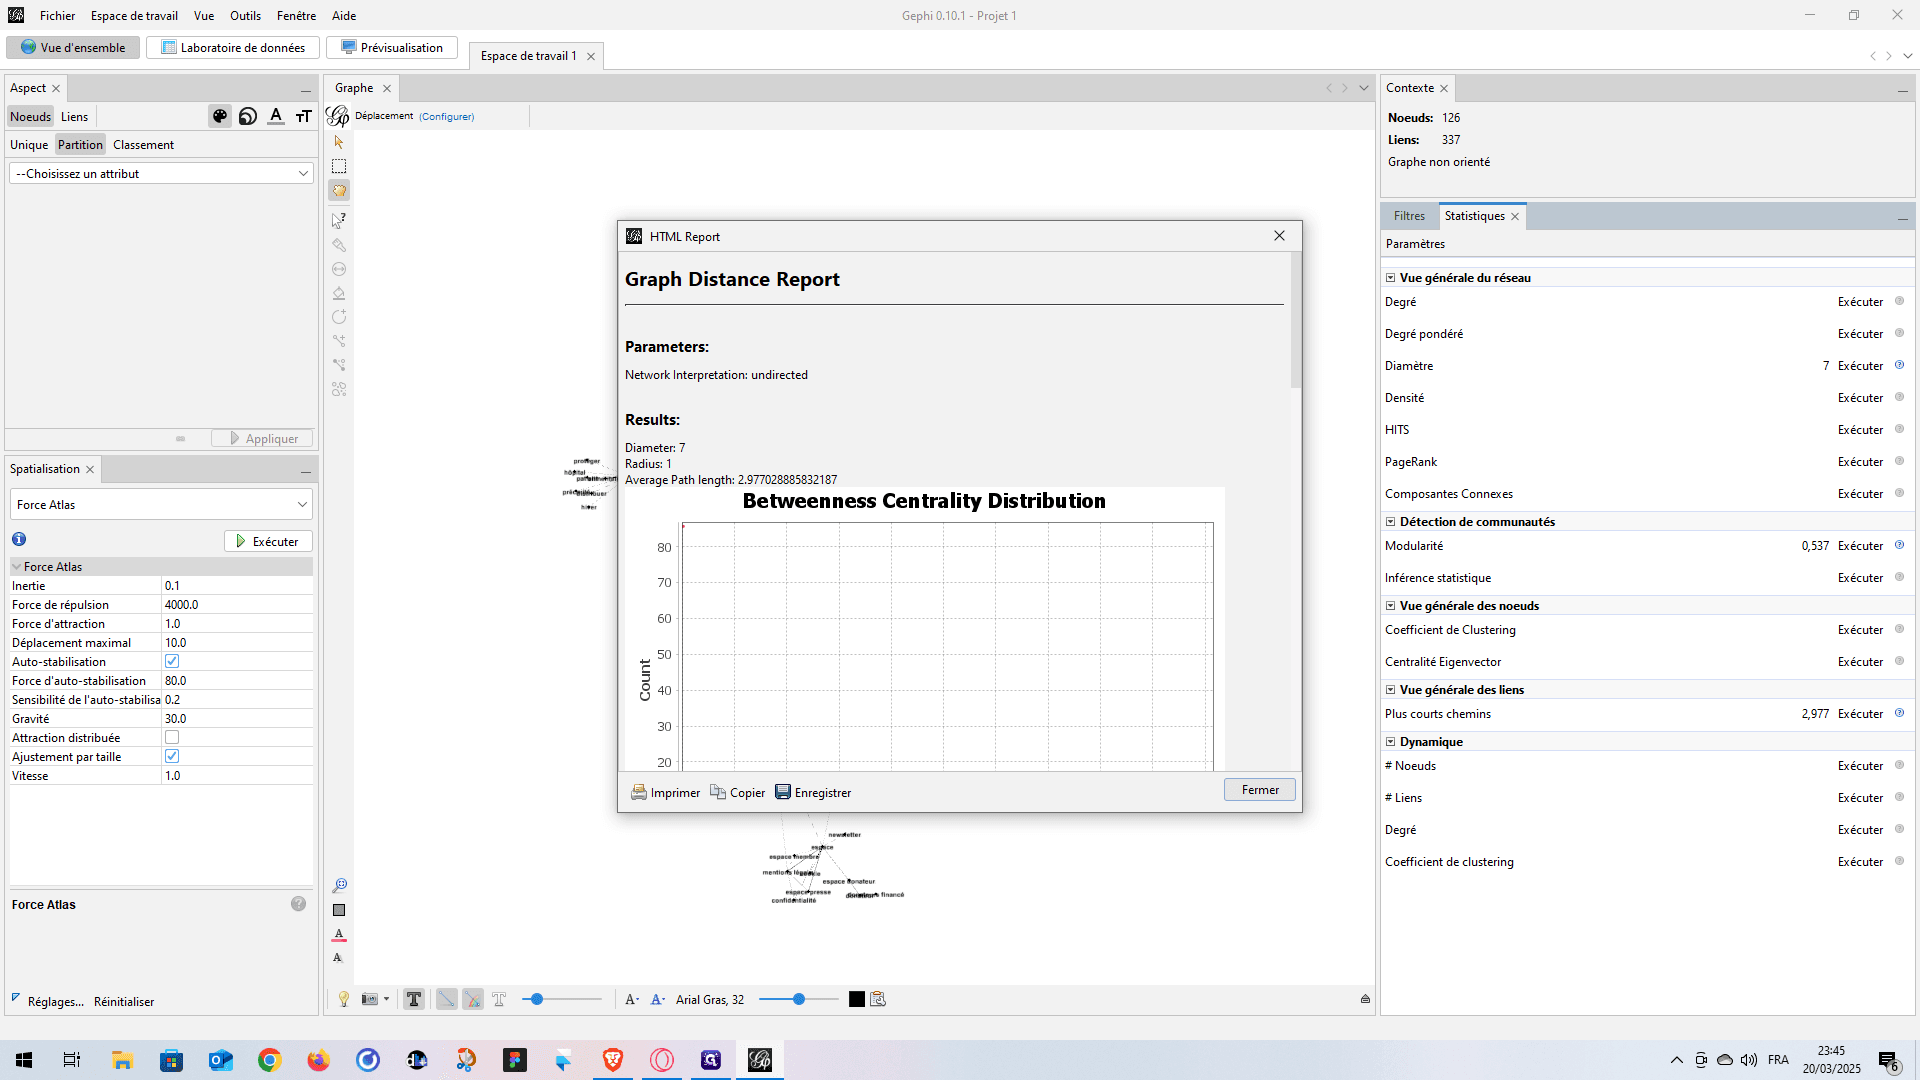
Task: Collapse Détection de communautés section
Action: (x=1390, y=522)
